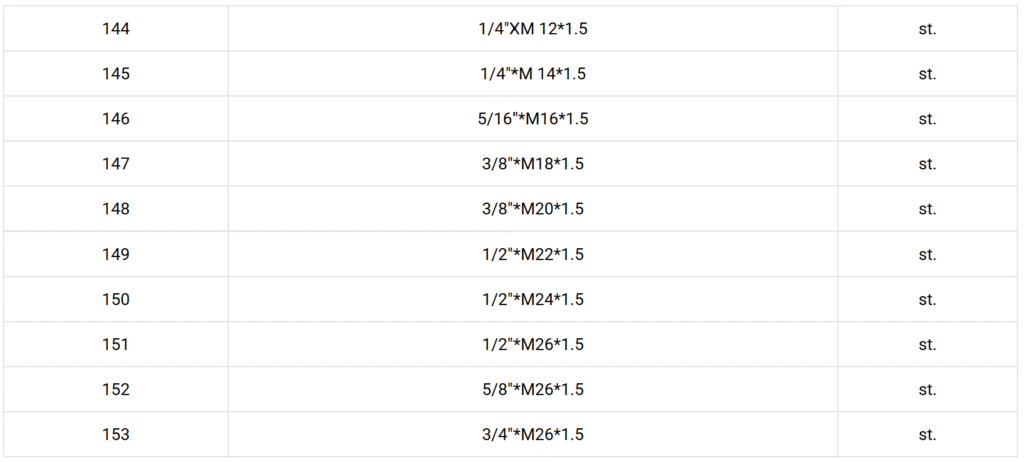Click row number 145
Image resolution: width=1024 pixels, height=462 pixels.
tap(116, 74)
